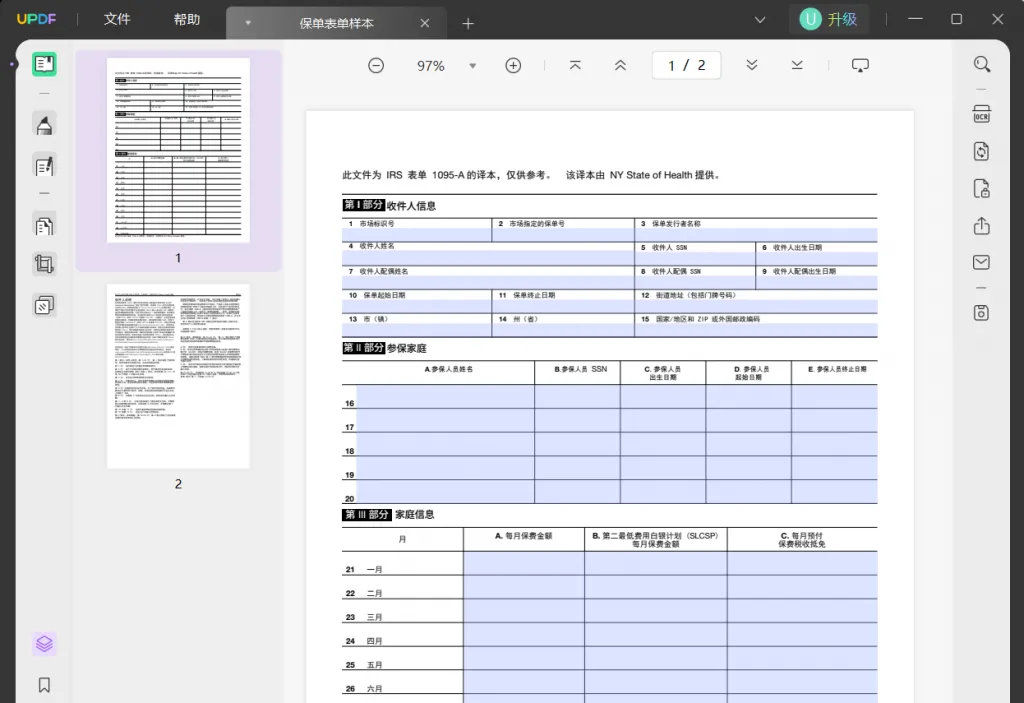Open the Organize Pages tool

(x=44, y=226)
